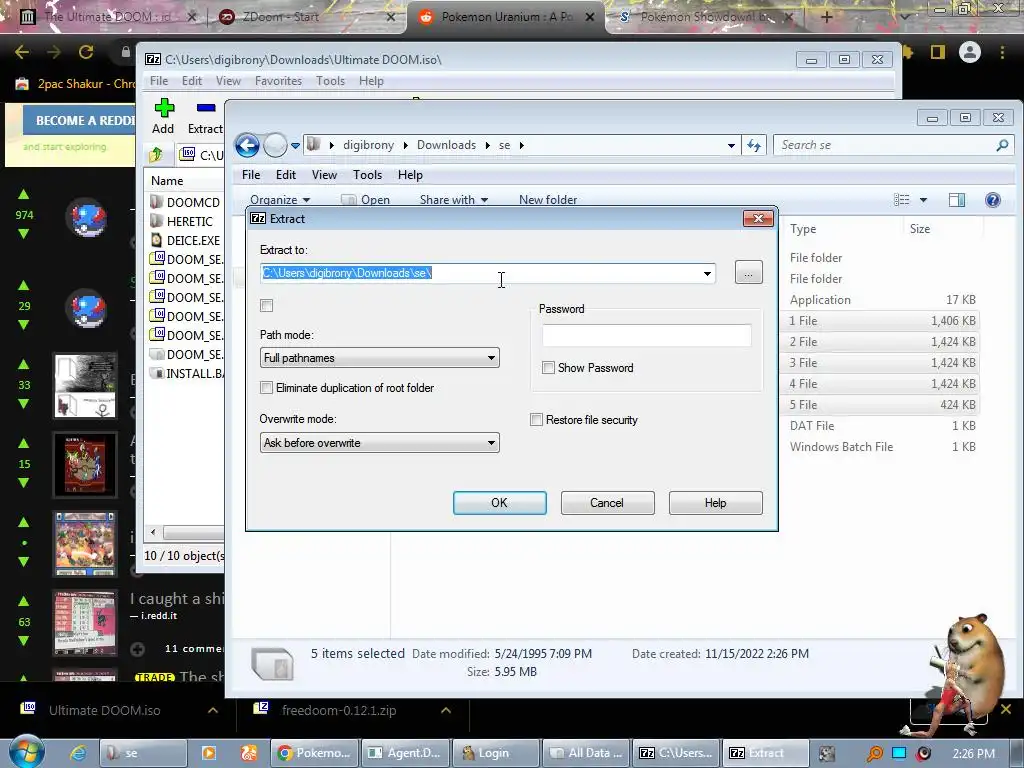This screenshot has width=1024, height=768.
Task: Open the Chrome profile avatar
Action: point(970,52)
